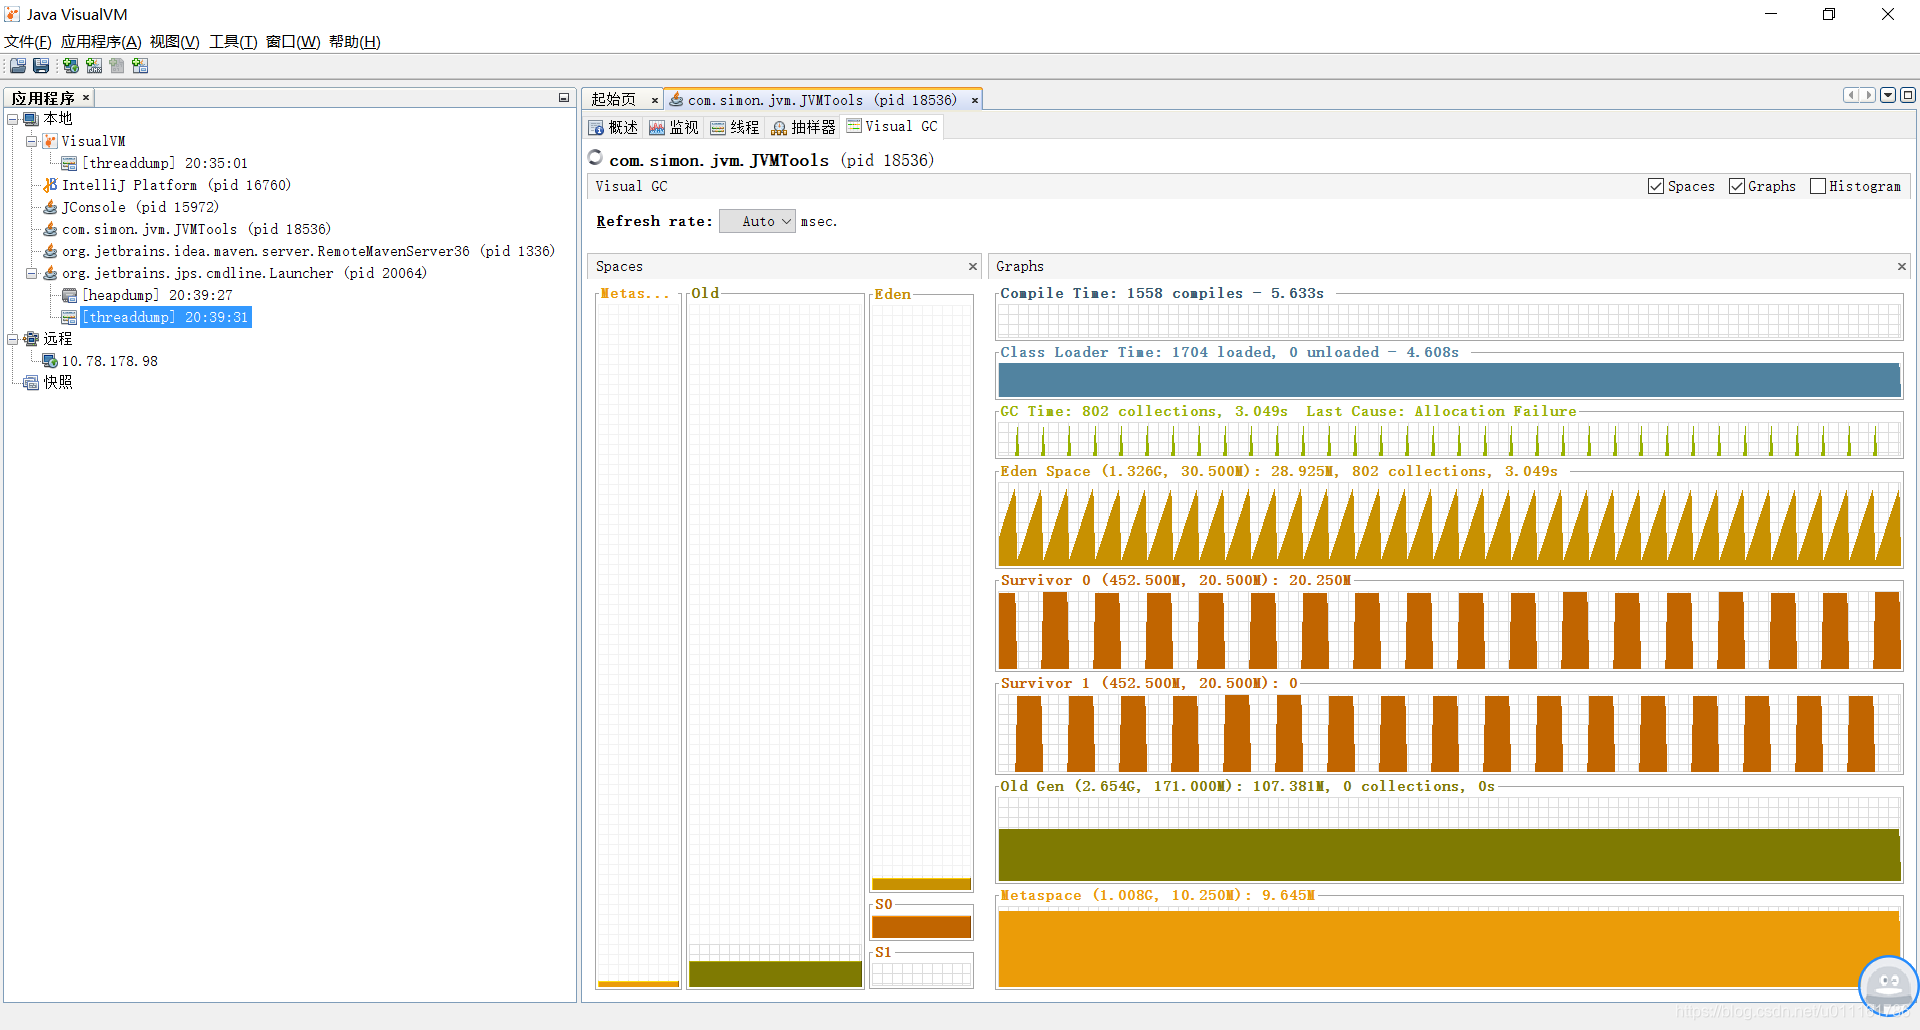The width and height of the screenshot is (1920, 1030).
Task: Switch to the 监视 tab
Action: tap(674, 127)
